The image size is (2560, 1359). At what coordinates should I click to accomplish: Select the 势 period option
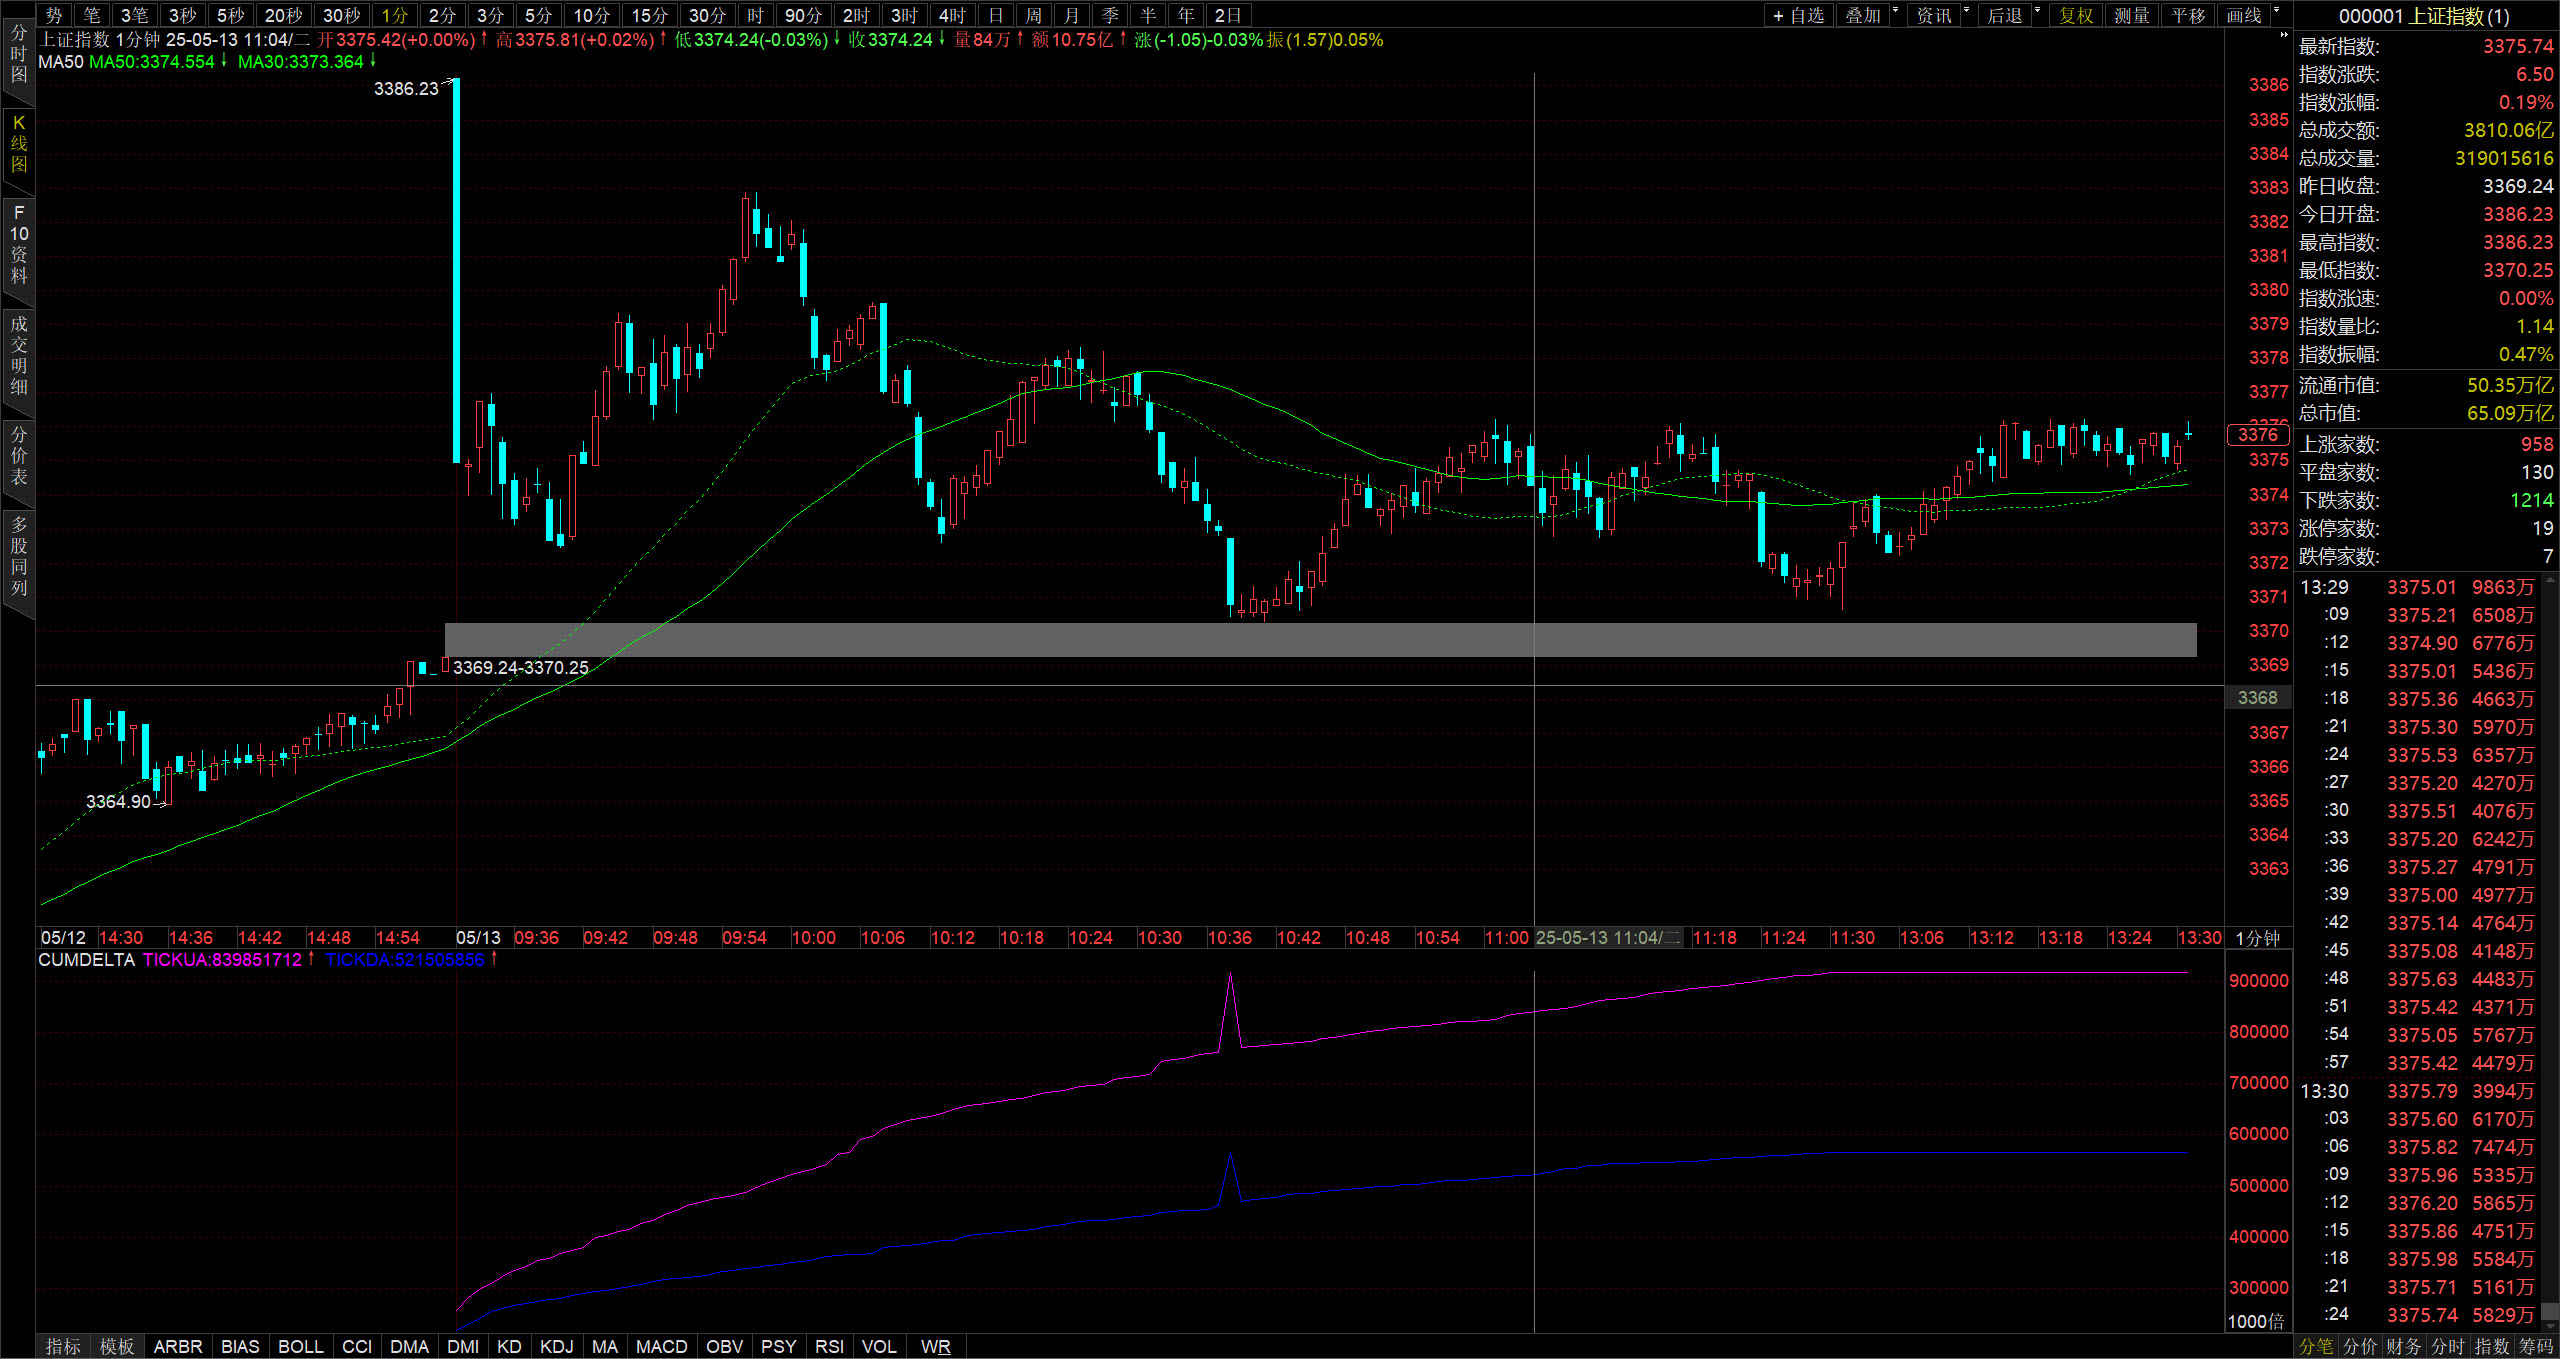[54, 15]
